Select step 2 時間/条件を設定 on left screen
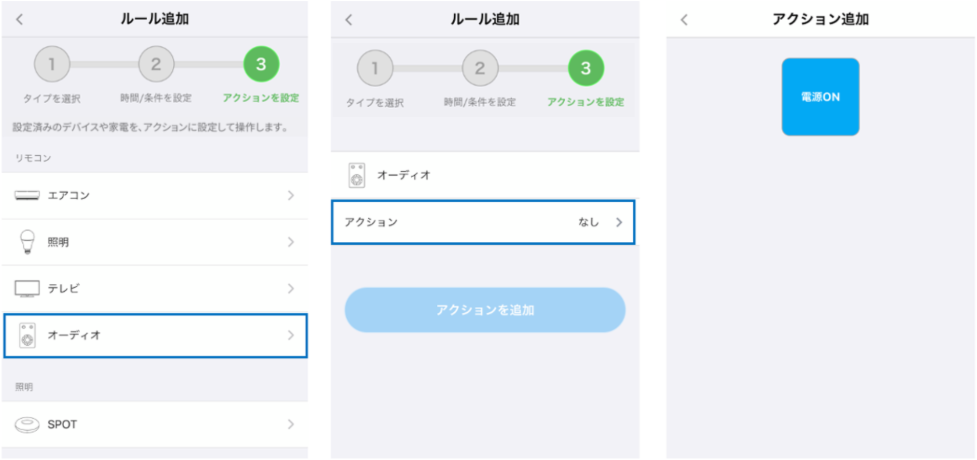The image size is (977, 460). point(156,66)
